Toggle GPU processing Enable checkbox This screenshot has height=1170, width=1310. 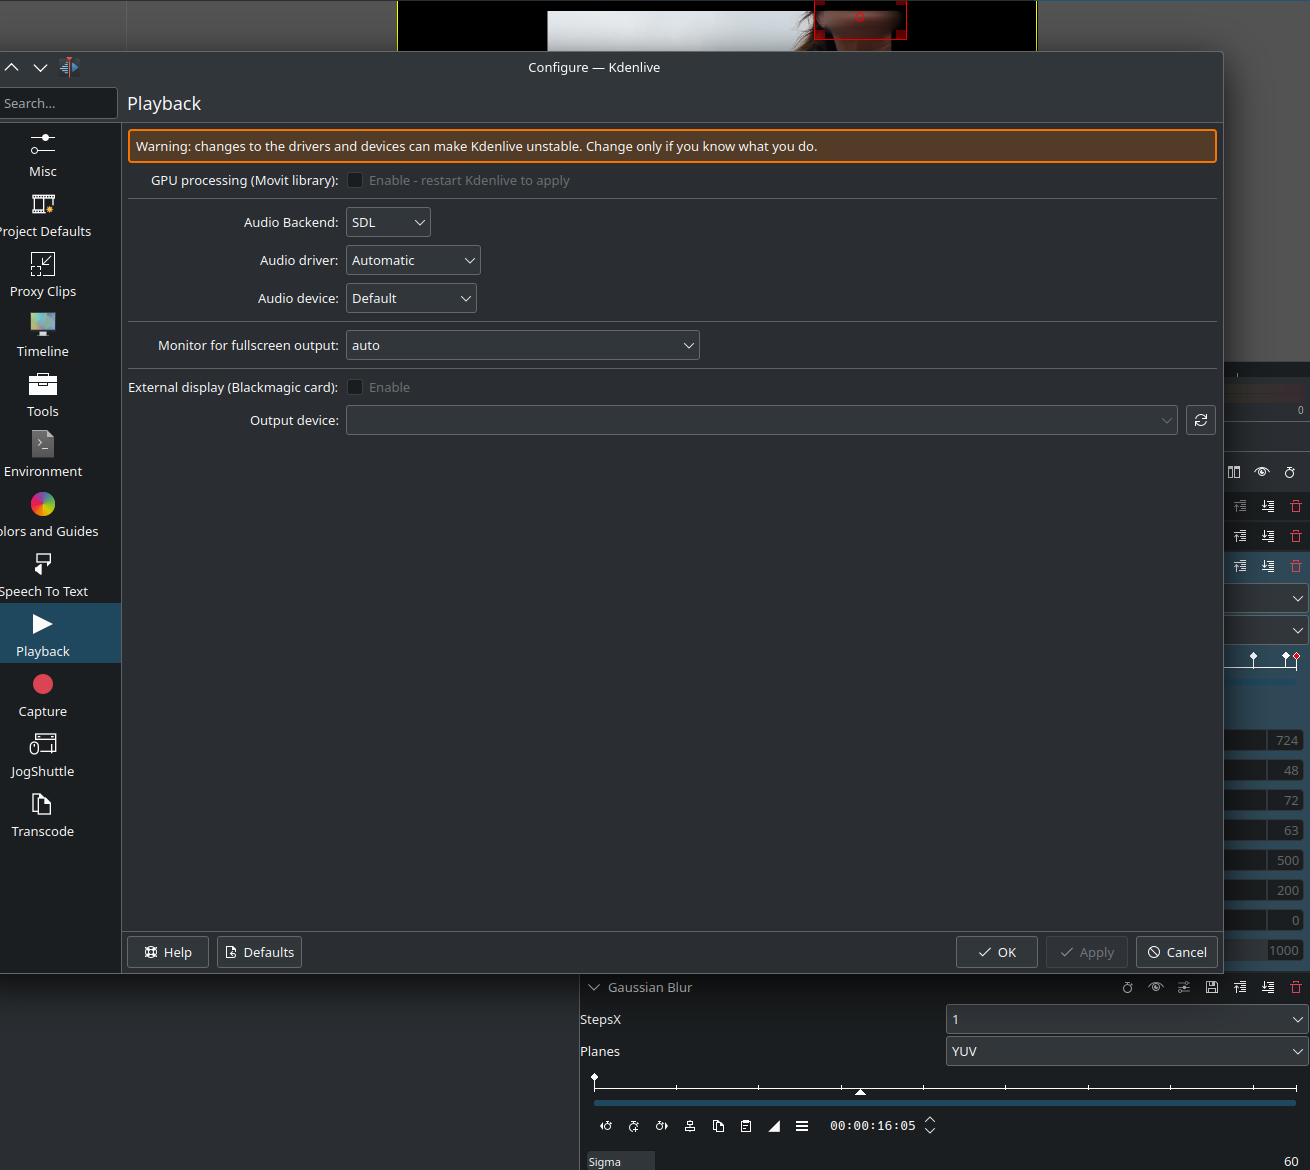click(355, 180)
